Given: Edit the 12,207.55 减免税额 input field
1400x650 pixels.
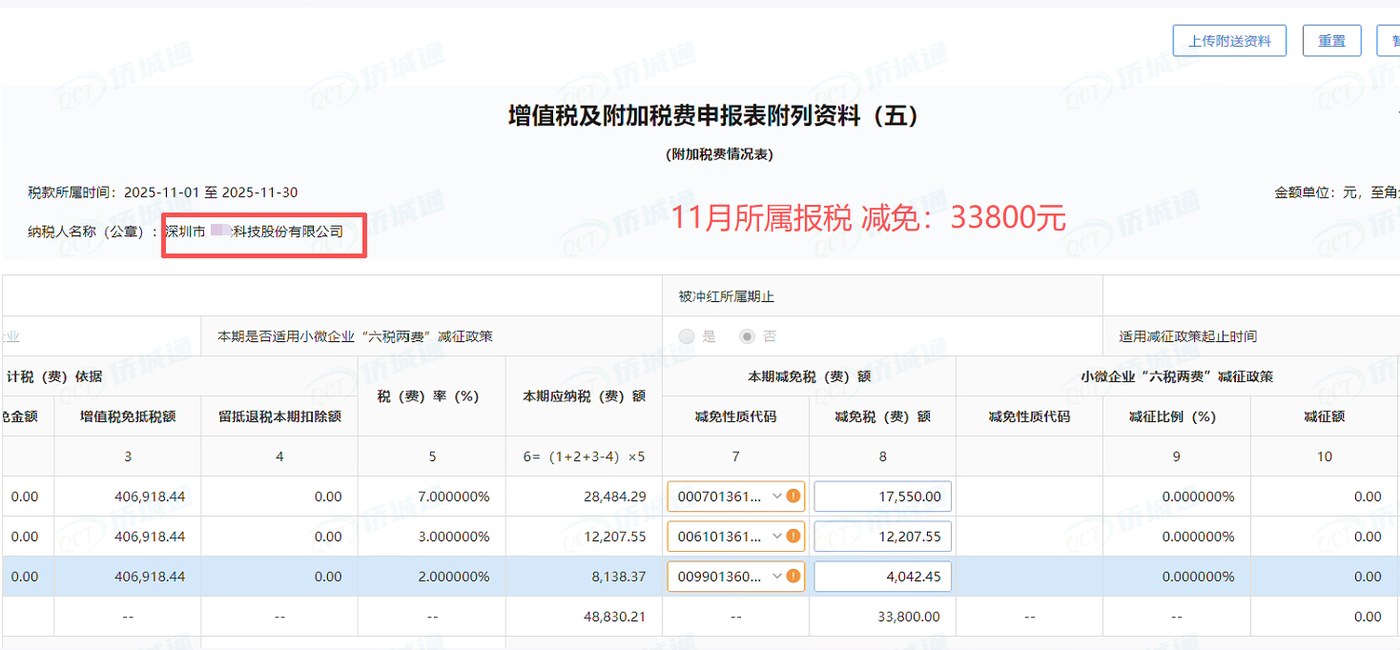Looking at the screenshot, I should coord(883,536).
